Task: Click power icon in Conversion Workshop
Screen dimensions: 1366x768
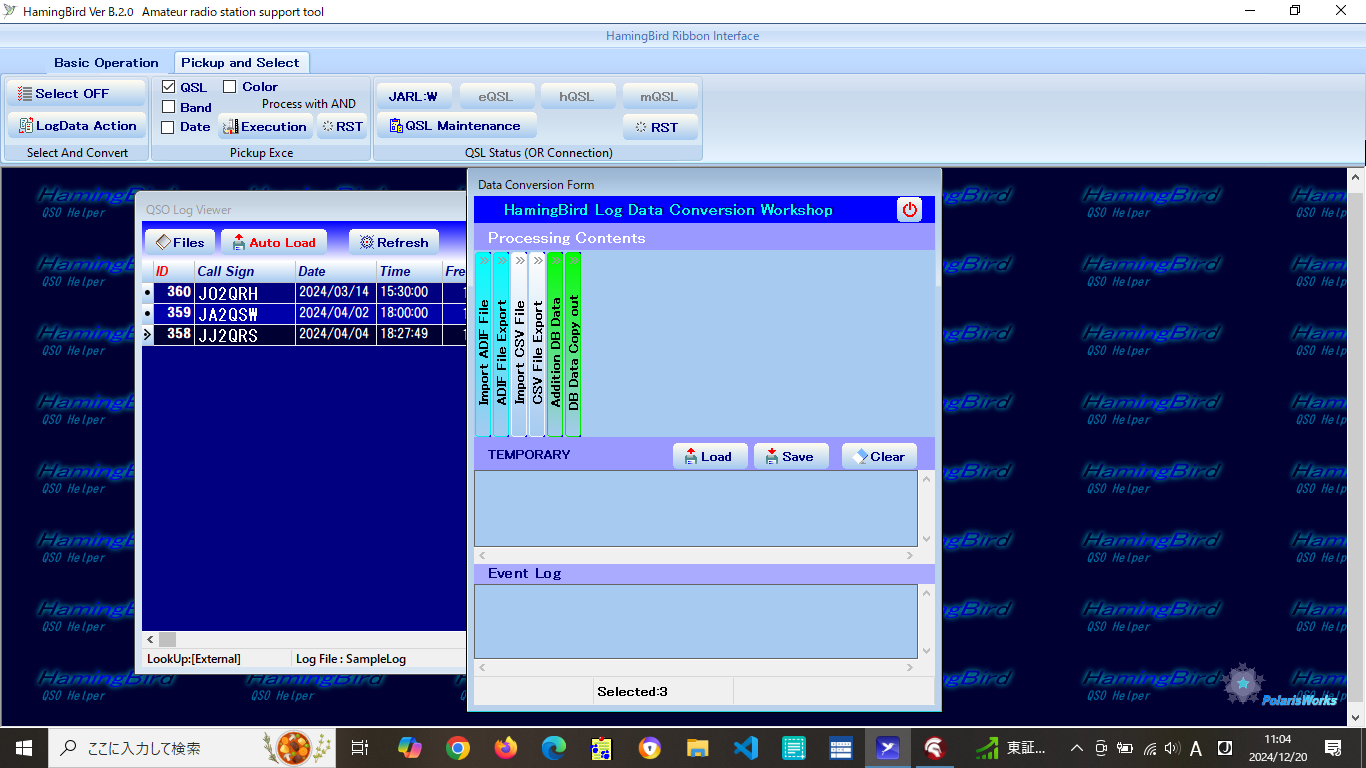Action: coord(909,210)
